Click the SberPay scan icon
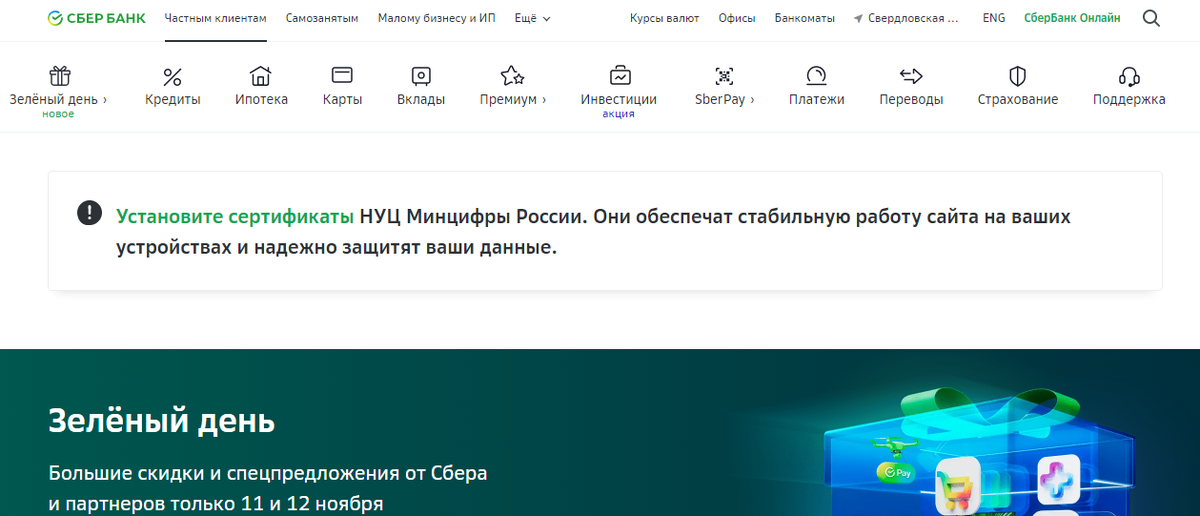The height and width of the screenshot is (516, 1200). [724, 76]
